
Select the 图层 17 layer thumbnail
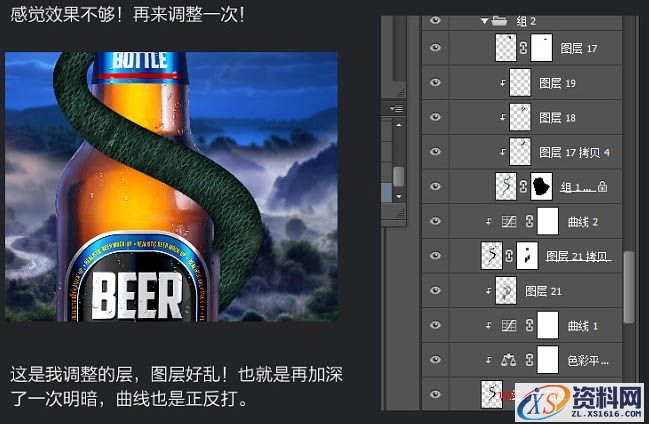[505, 48]
